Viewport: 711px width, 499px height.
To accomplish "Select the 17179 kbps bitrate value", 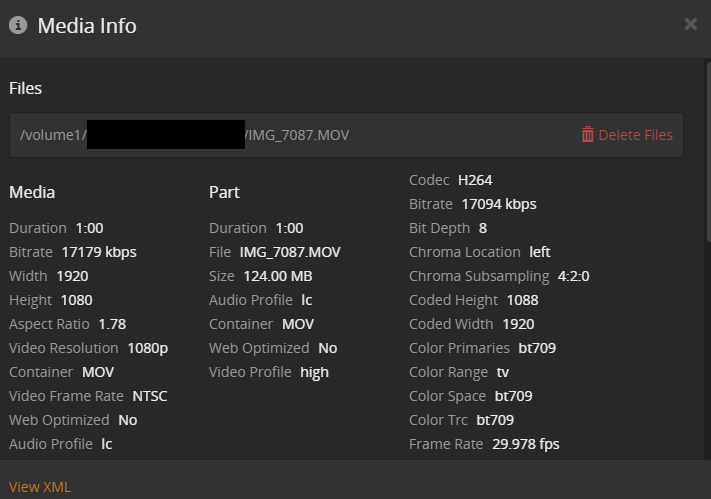I will 99,252.
